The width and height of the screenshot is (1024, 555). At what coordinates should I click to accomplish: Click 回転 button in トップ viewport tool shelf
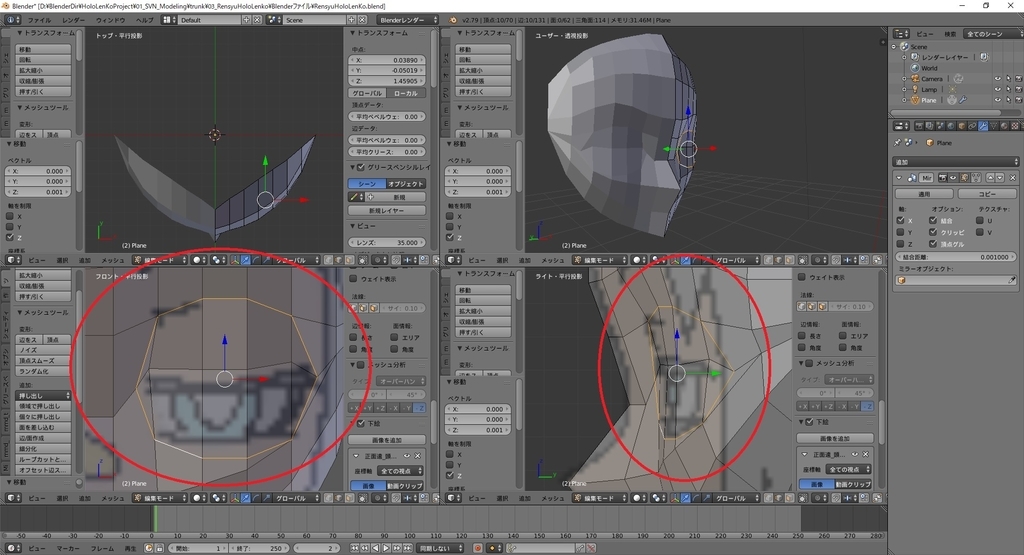point(43,59)
